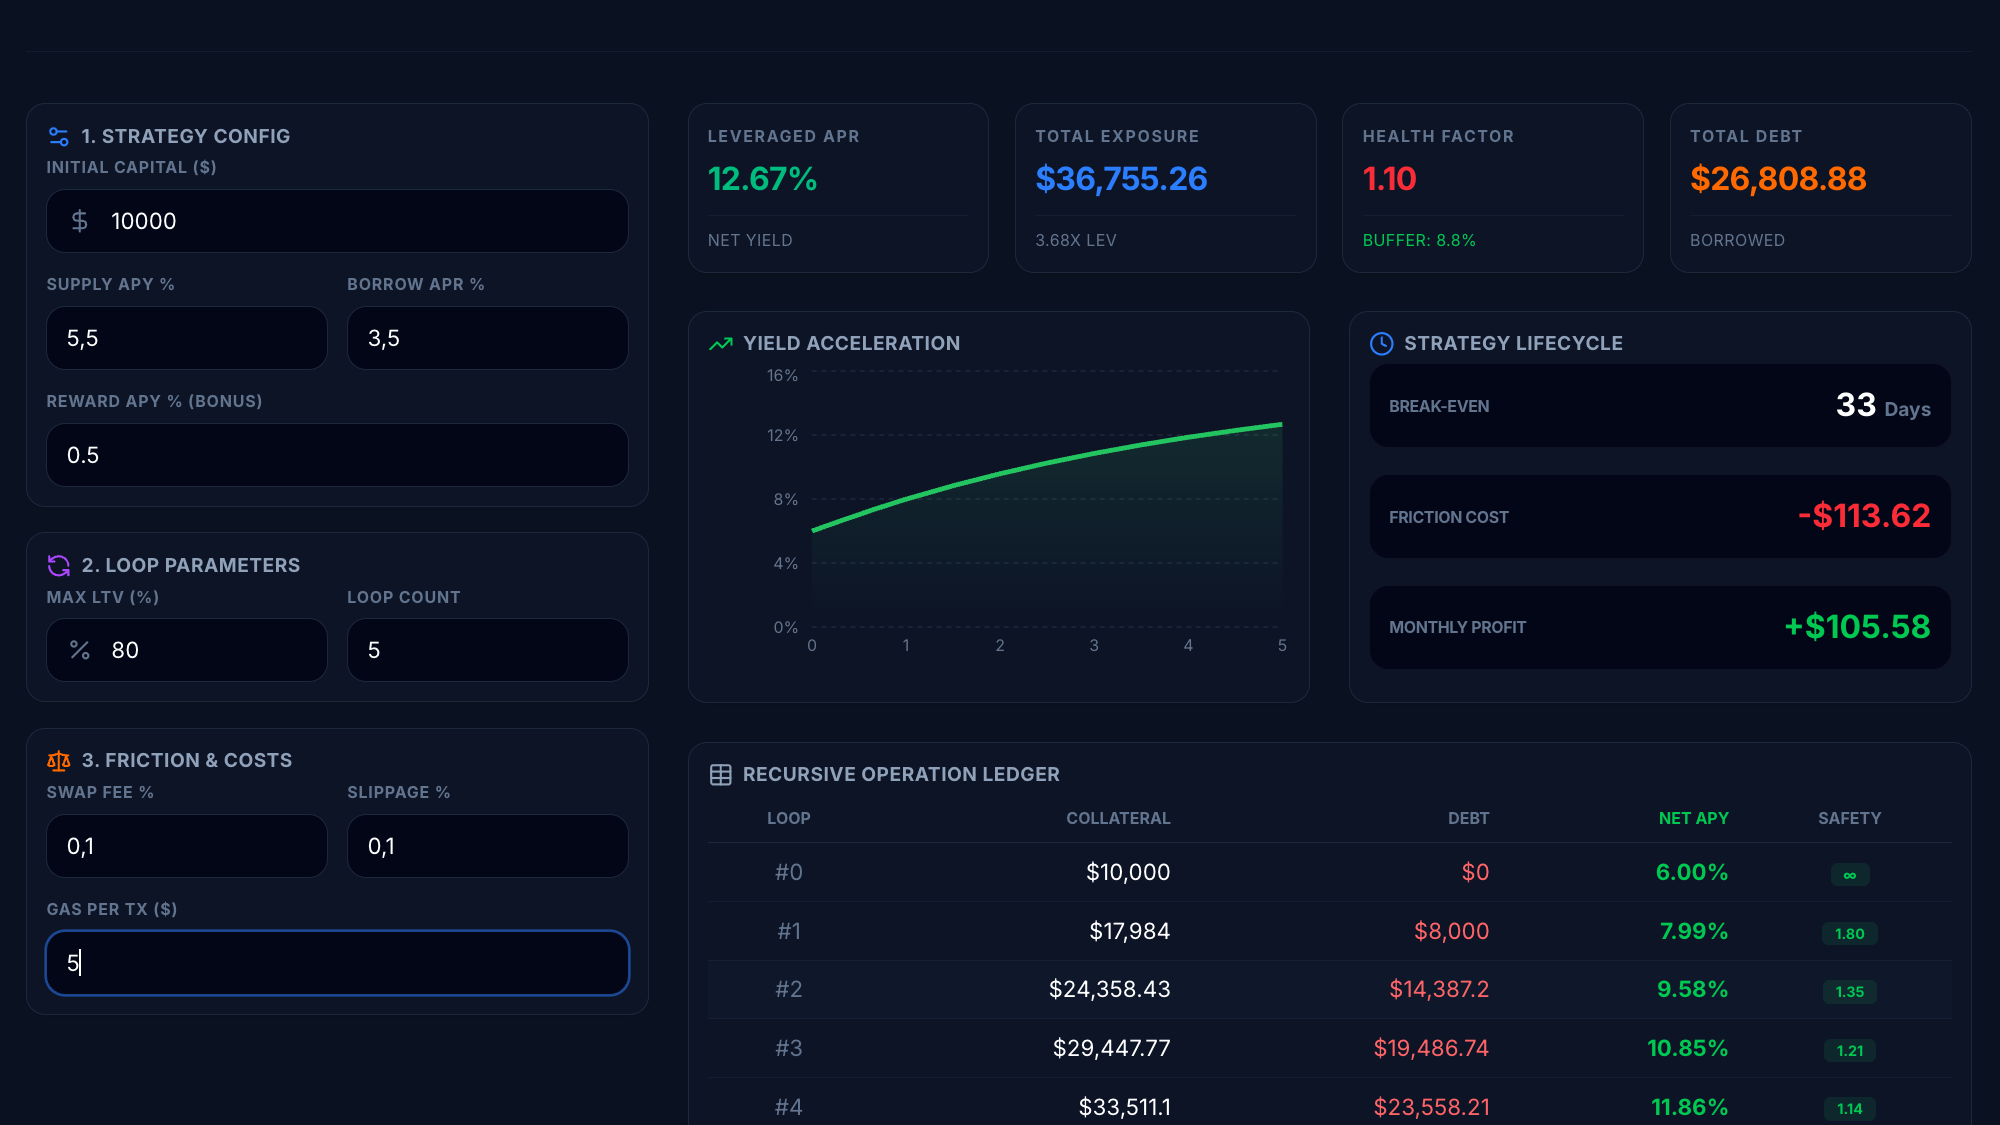Viewport: 2000px width, 1125px height.
Task: Select the Loop Count input field
Action: tap(487, 650)
